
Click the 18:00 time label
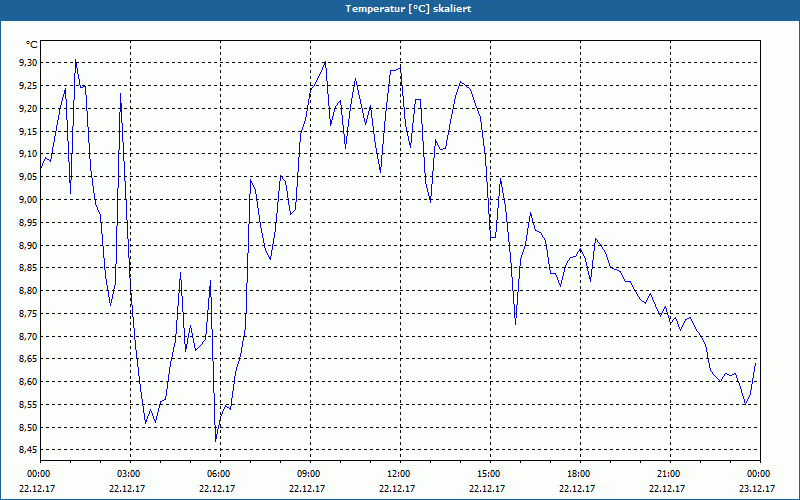pos(580,474)
